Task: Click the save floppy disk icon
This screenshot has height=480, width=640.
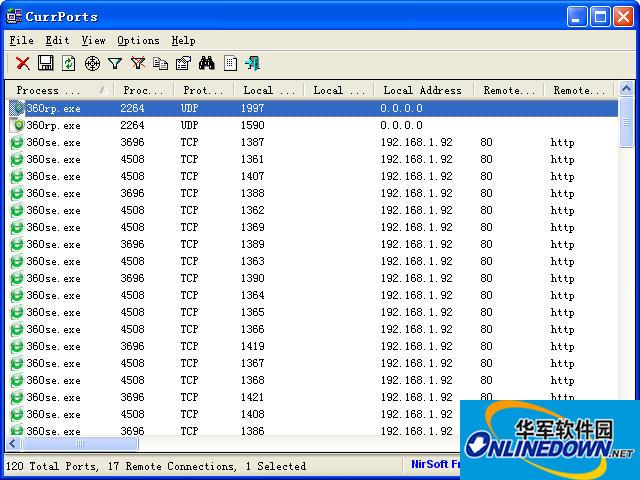Action: (45, 63)
